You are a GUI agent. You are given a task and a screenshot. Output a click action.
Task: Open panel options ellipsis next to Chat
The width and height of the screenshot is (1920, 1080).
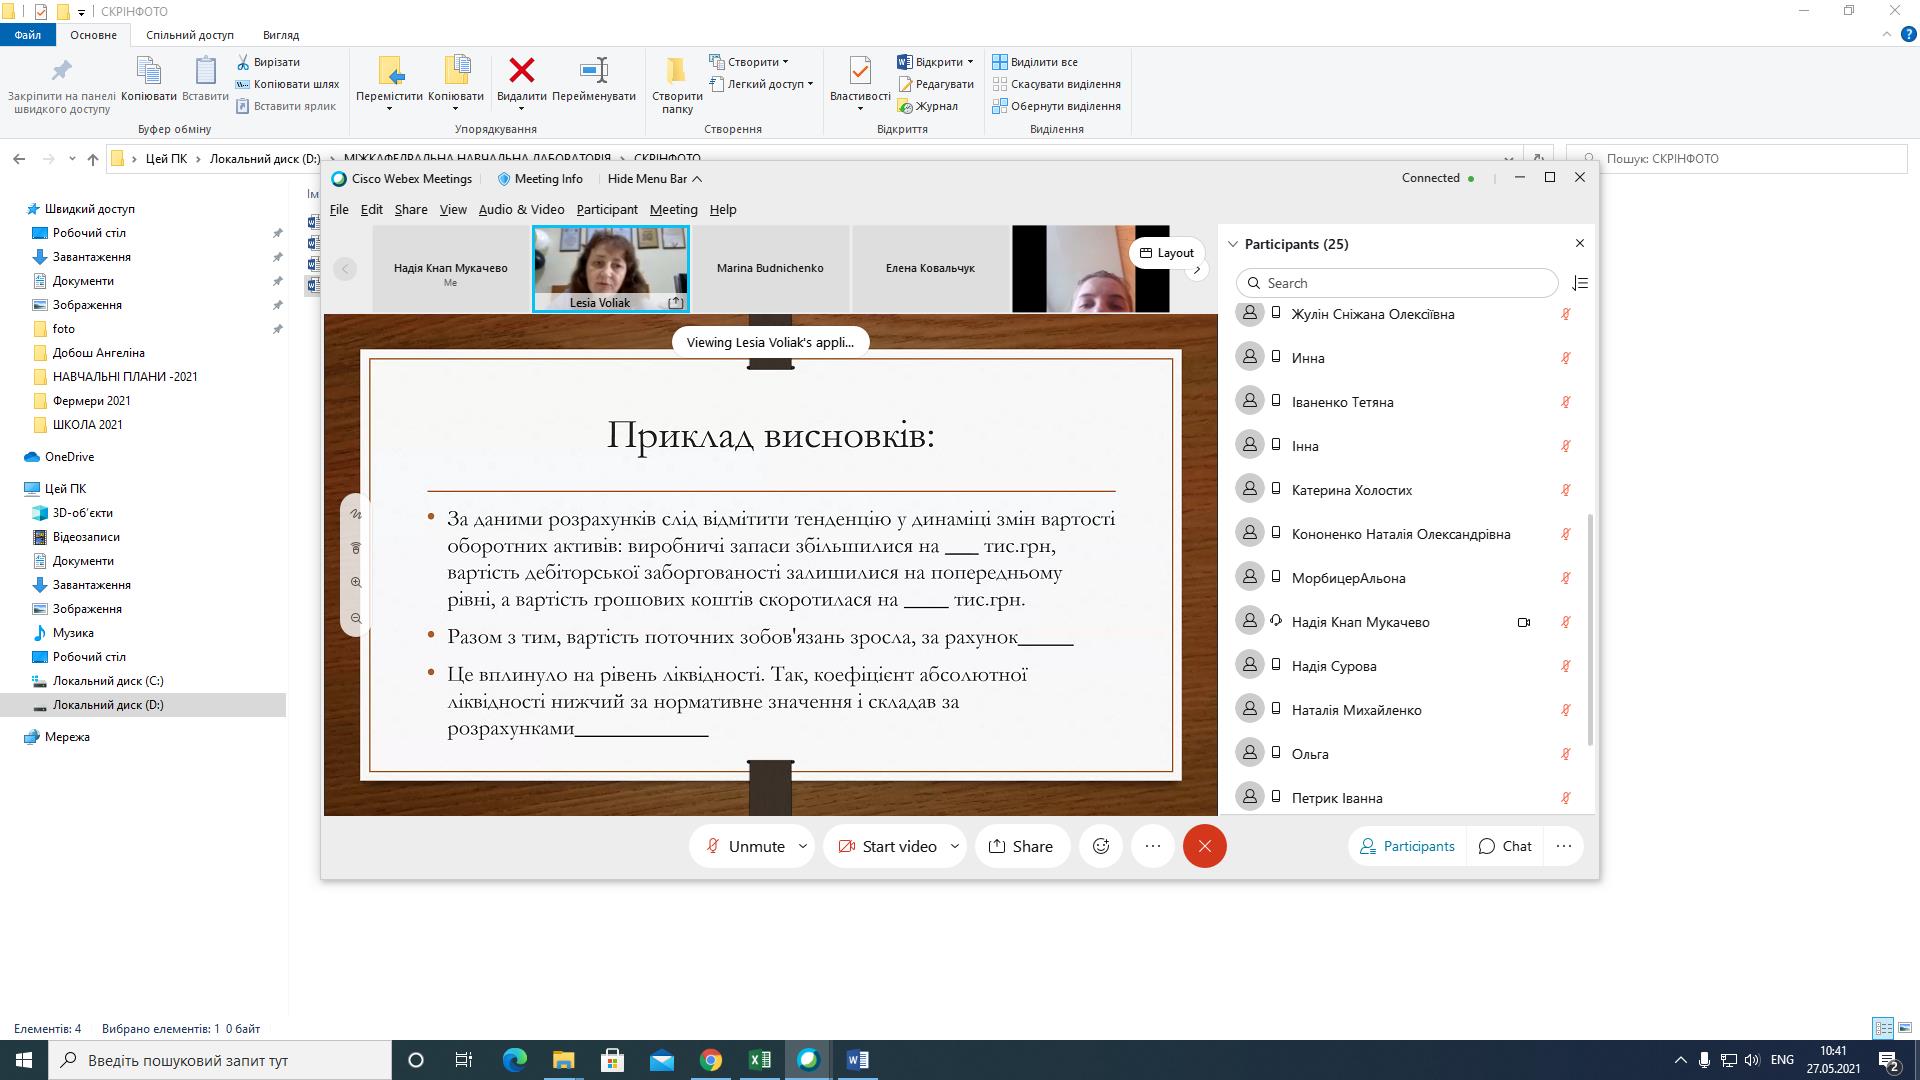(x=1564, y=846)
